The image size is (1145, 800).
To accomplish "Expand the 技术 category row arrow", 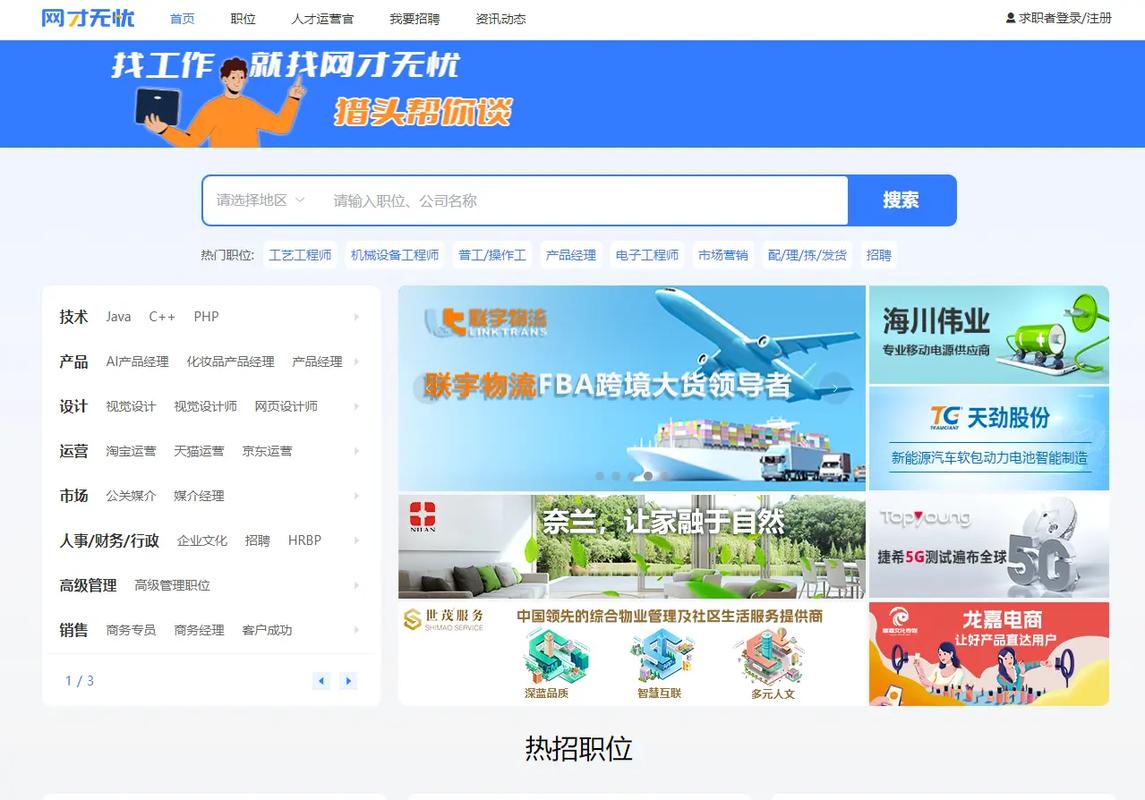I will pyautogui.click(x=356, y=317).
